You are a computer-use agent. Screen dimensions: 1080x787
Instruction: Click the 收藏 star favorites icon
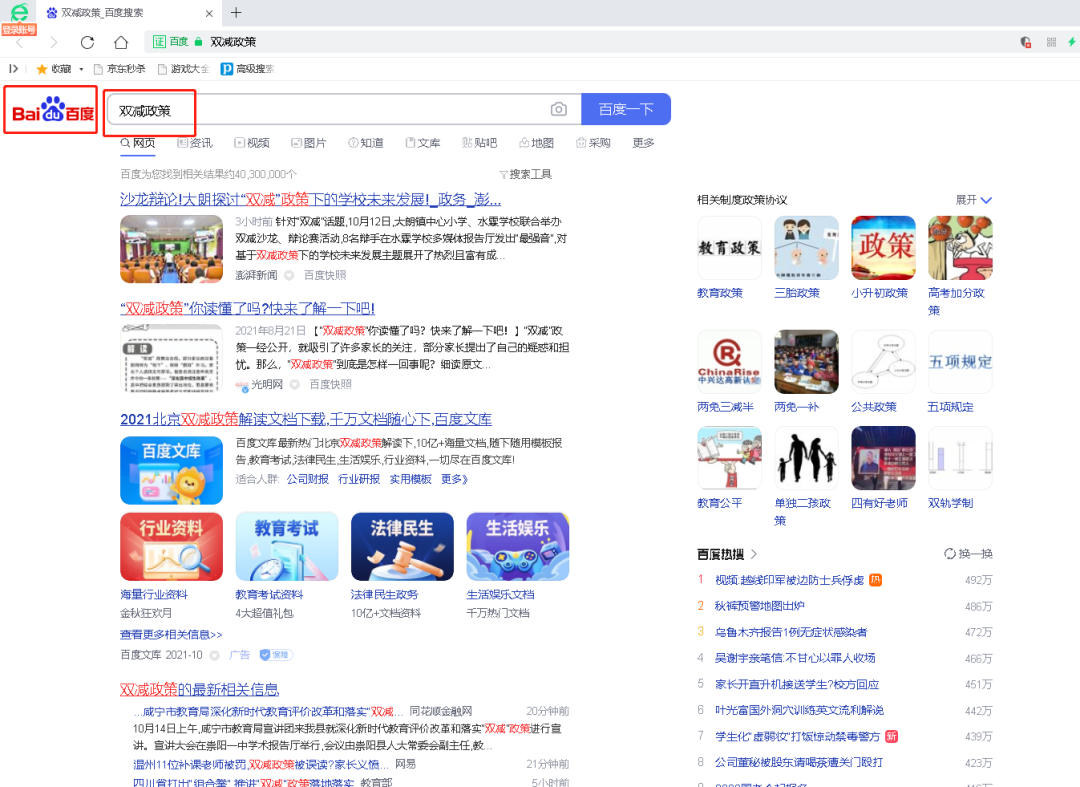[x=42, y=69]
